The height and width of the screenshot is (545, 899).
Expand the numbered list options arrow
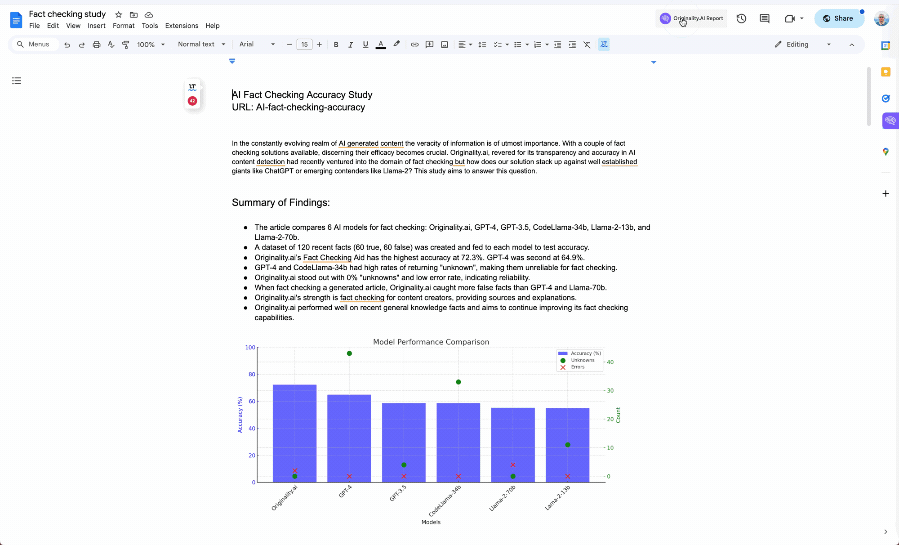[547, 45]
